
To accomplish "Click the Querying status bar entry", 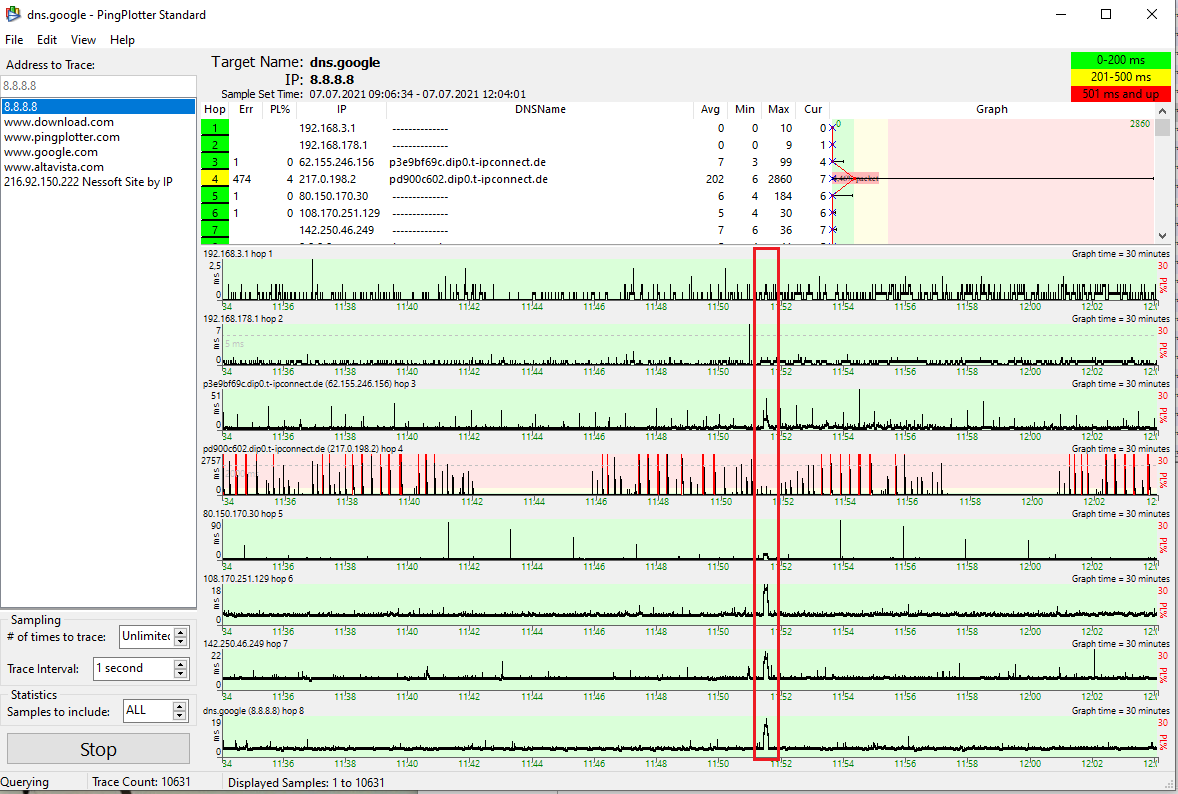I will coord(25,782).
